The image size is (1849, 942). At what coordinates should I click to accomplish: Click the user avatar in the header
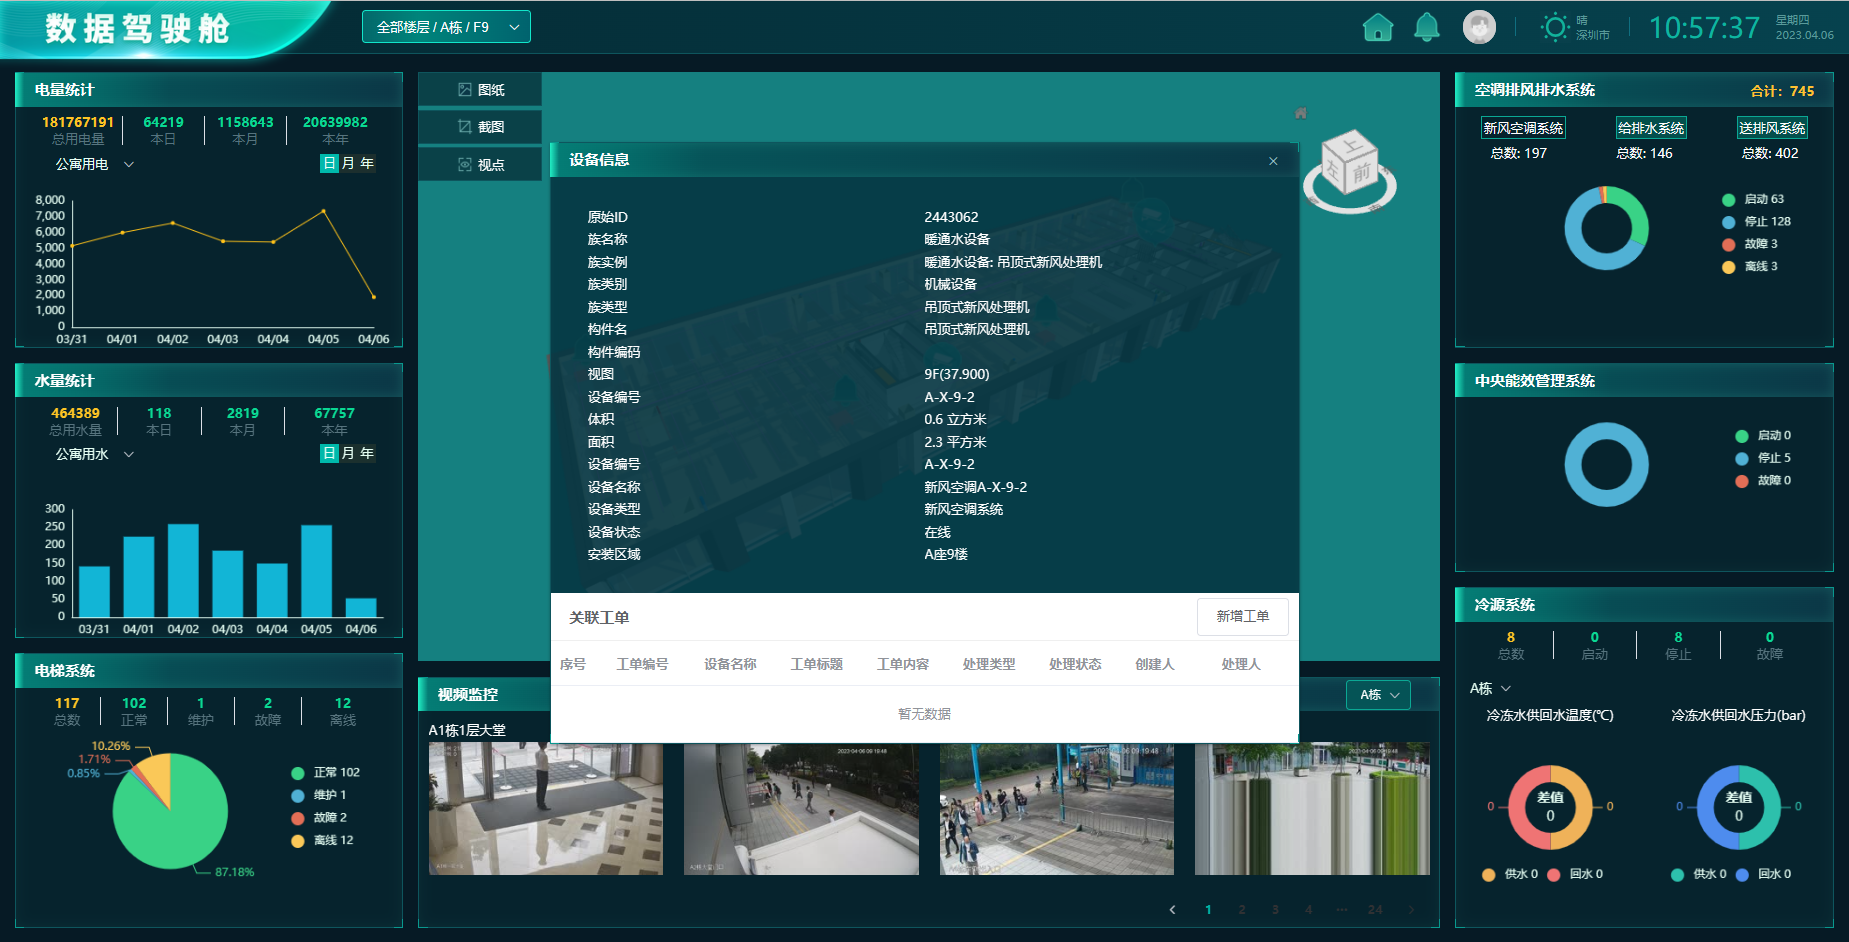[1478, 27]
